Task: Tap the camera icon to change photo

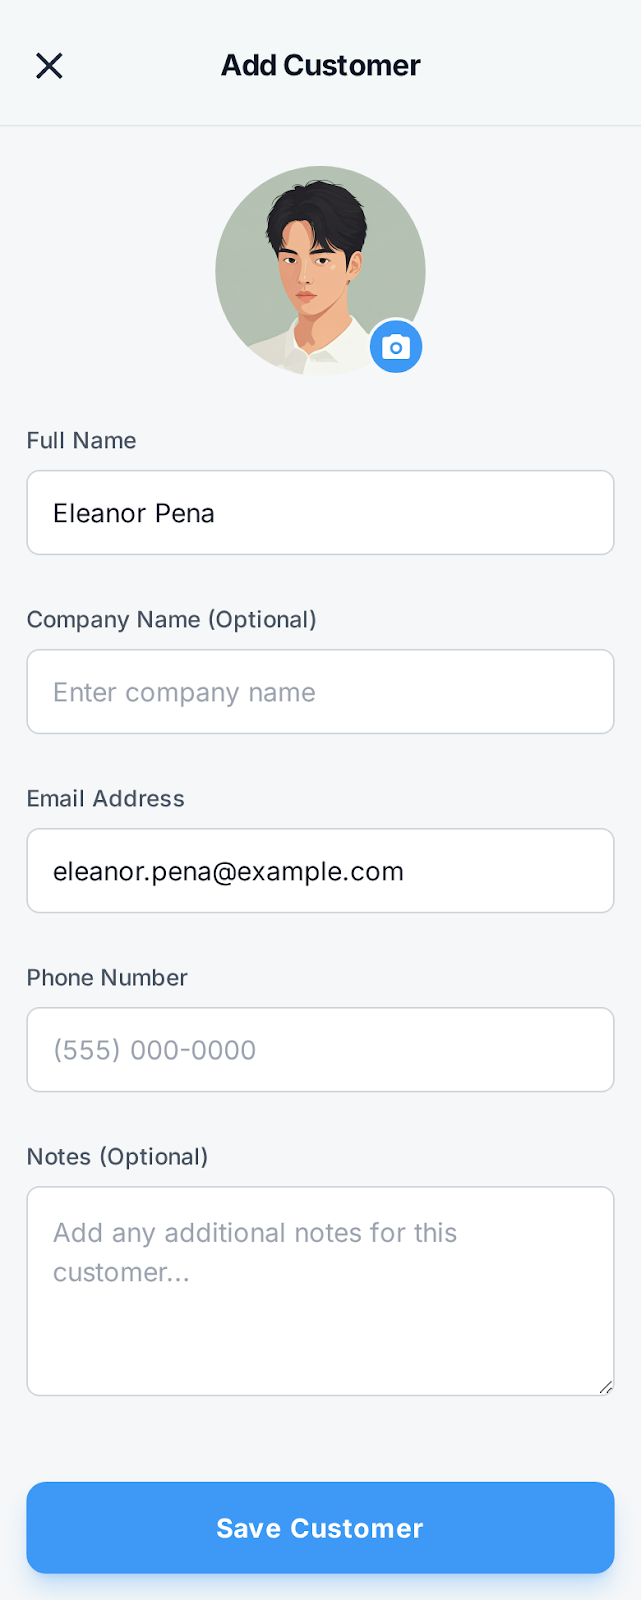Action: (x=396, y=347)
